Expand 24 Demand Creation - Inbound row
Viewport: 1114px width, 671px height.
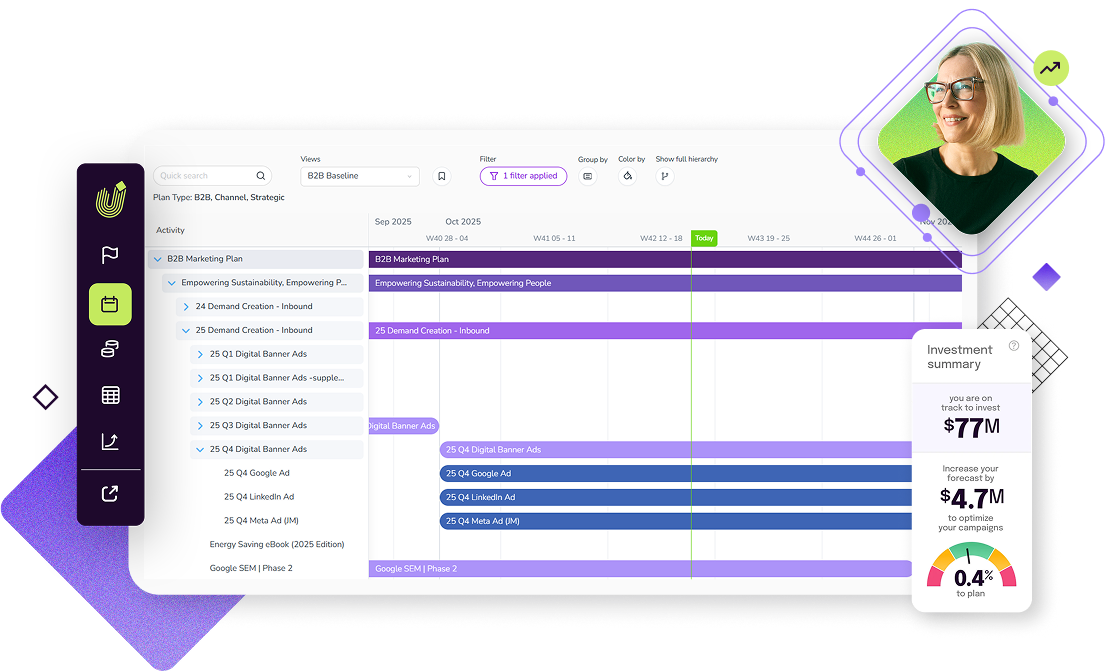tap(186, 307)
